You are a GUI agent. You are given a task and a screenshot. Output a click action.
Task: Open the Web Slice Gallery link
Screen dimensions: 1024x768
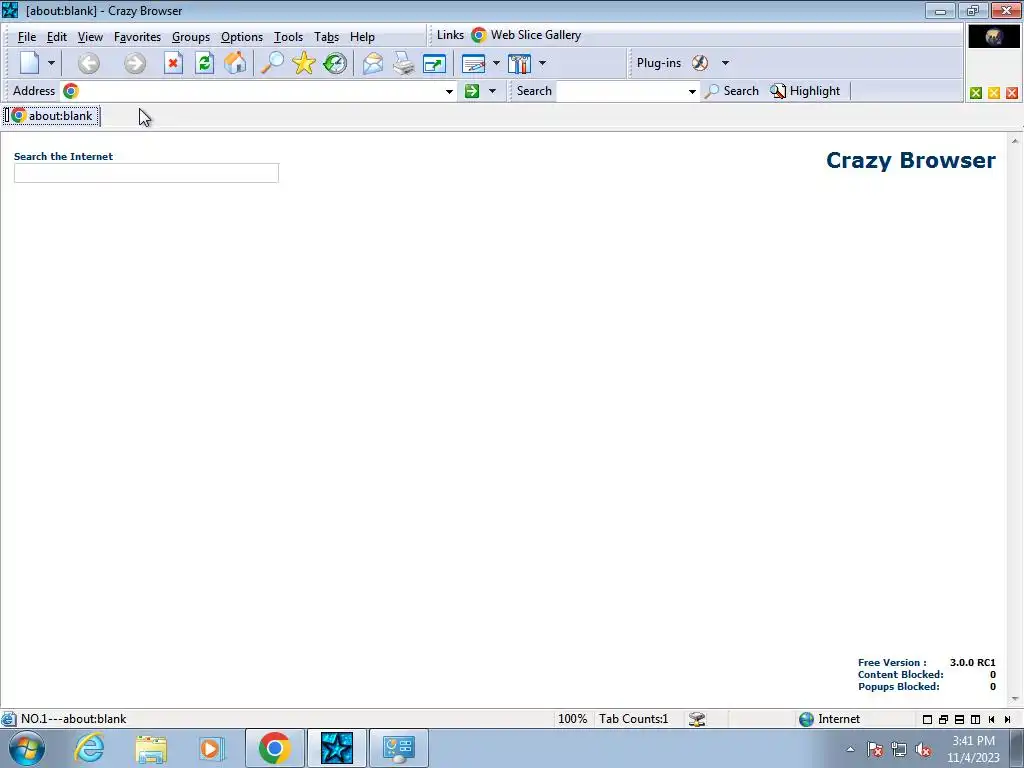pyautogui.click(x=526, y=35)
